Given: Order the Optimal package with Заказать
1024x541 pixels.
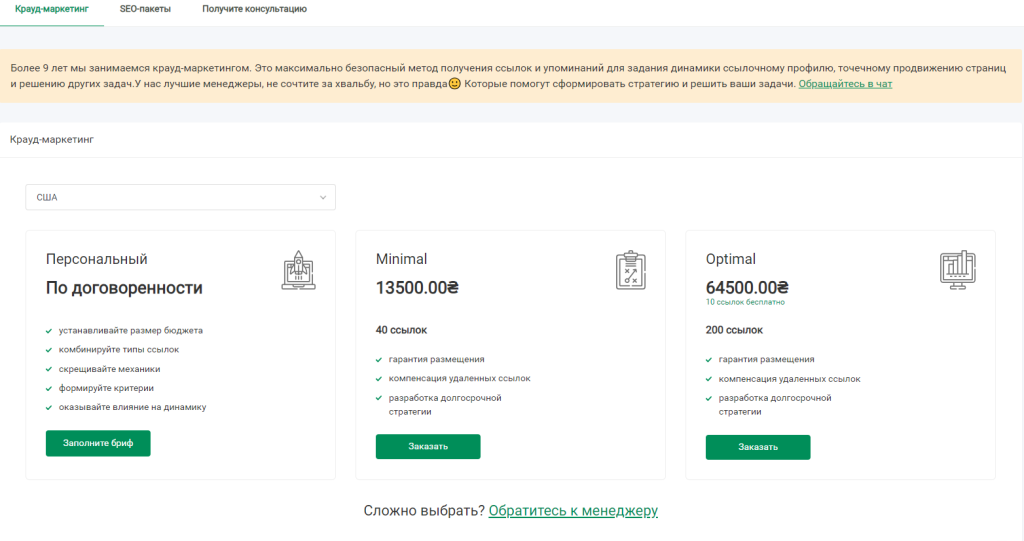Looking at the screenshot, I should [758, 446].
